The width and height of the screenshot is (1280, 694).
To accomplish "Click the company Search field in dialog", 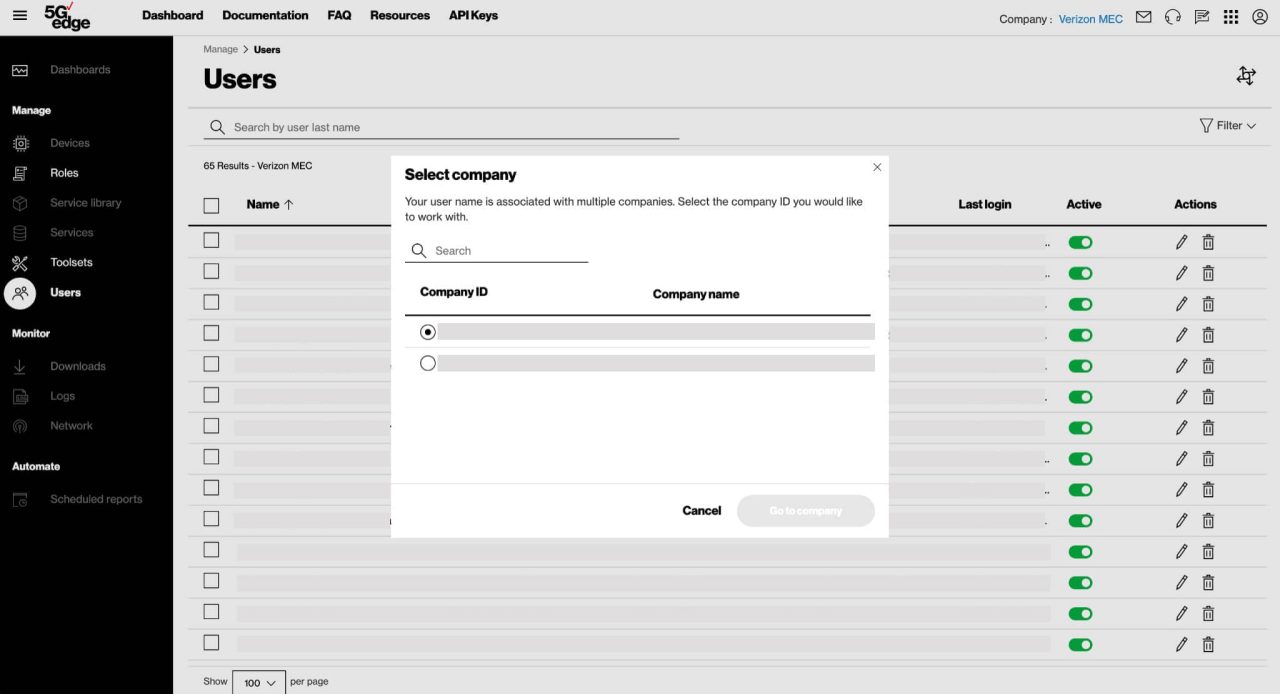I will (509, 251).
